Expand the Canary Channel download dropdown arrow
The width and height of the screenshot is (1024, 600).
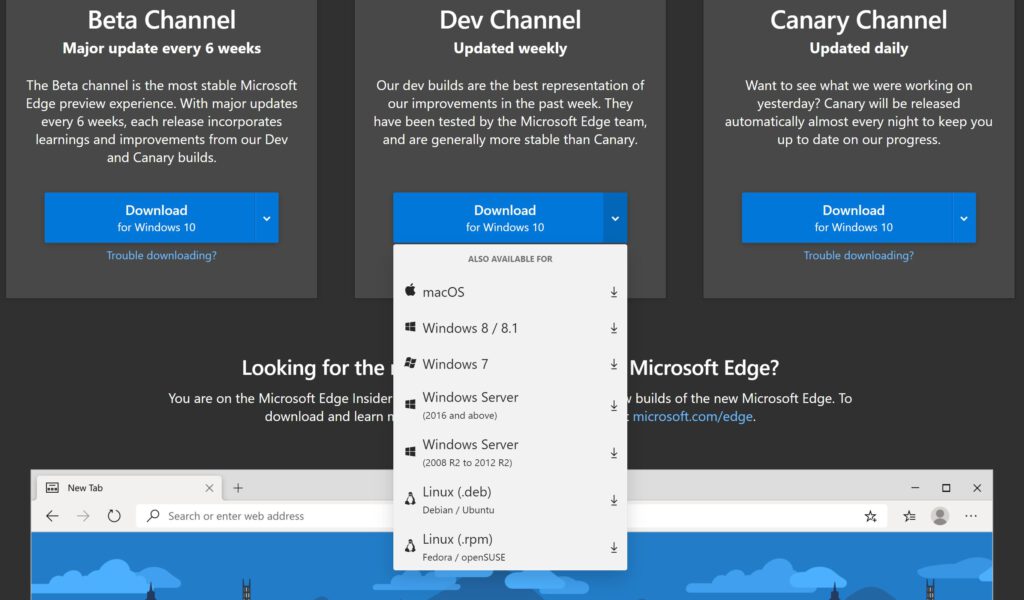point(964,218)
